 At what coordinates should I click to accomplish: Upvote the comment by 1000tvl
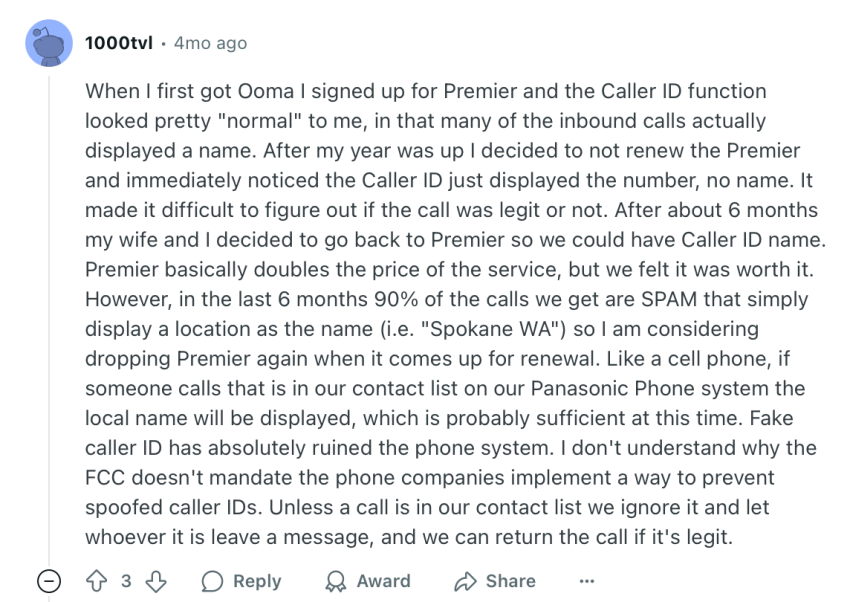click(98, 581)
